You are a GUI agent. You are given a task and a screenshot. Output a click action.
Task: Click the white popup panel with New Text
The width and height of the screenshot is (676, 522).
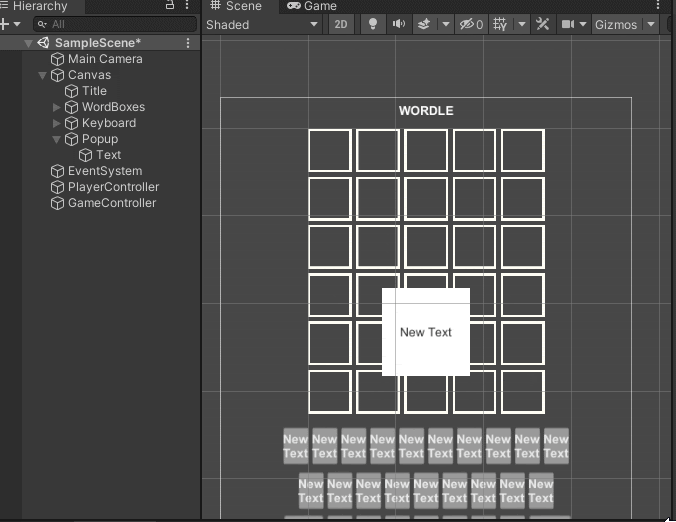(426, 332)
